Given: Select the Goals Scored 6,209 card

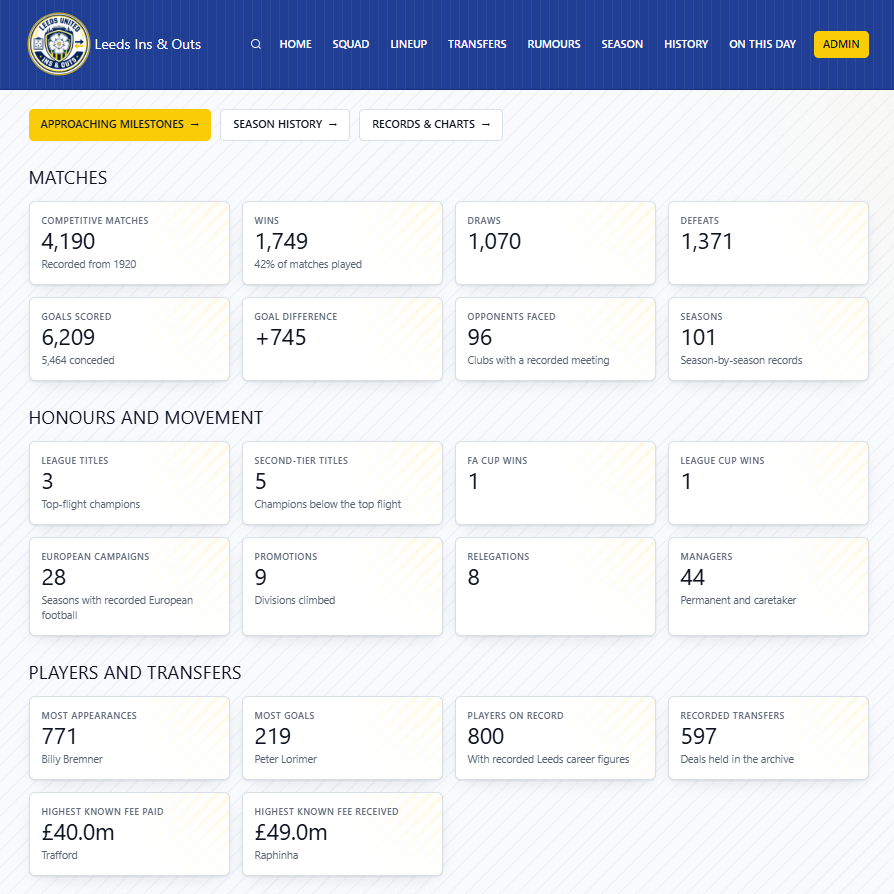Looking at the screenshot, I should (x=129, y=339).
